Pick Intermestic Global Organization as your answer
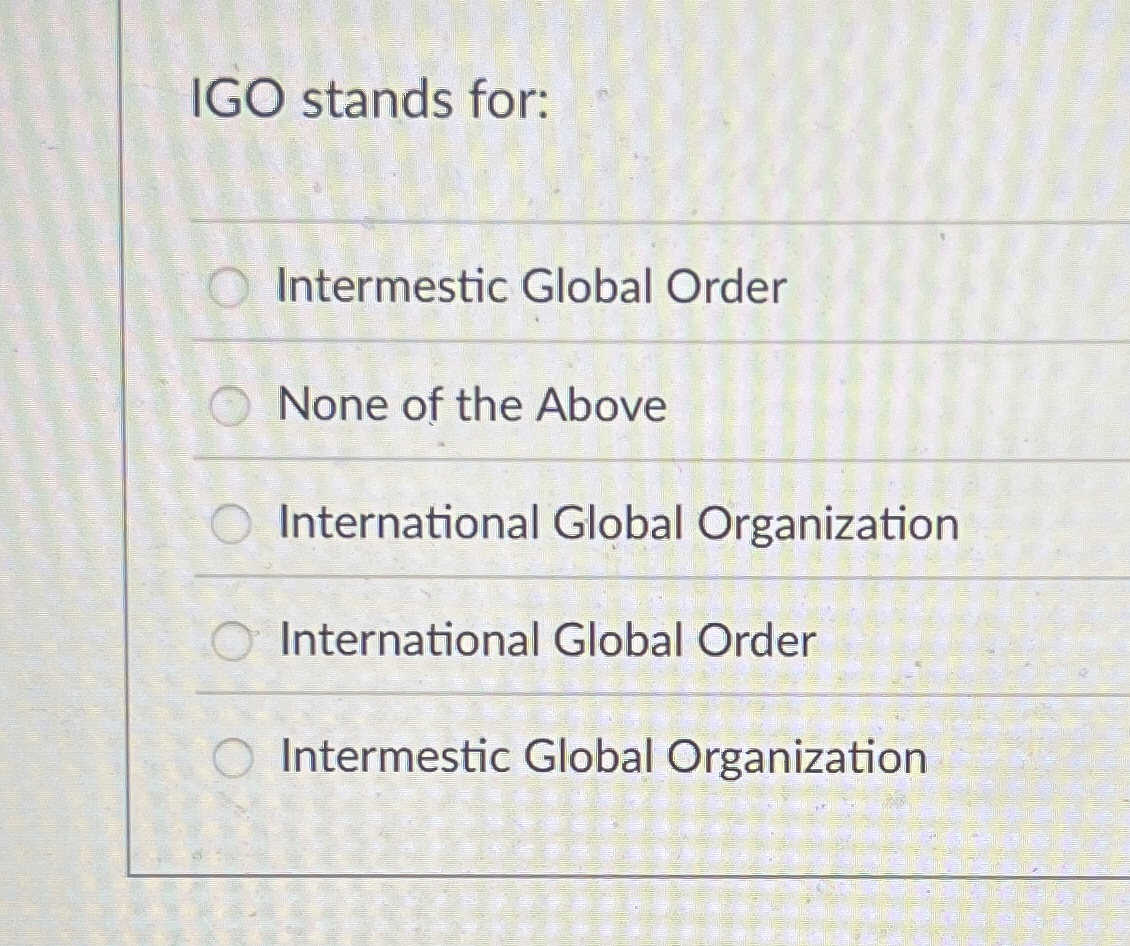The image size is (1130, 946). coord(236,757)
